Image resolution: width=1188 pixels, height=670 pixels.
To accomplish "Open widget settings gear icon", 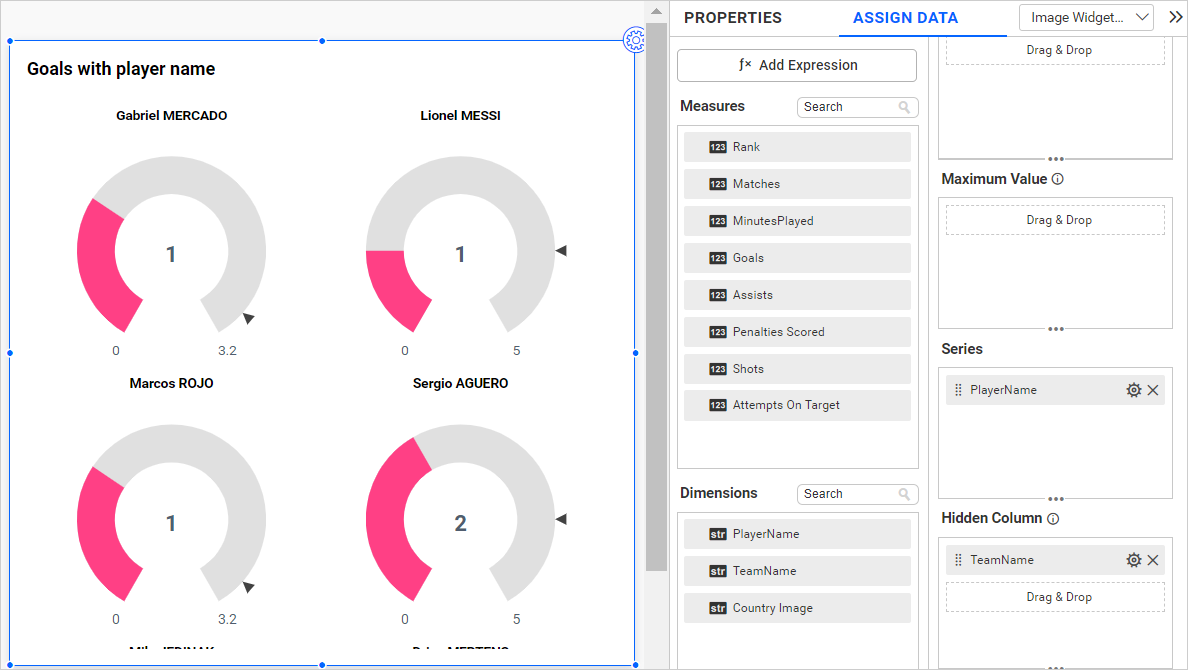I will tap(634, 40).
